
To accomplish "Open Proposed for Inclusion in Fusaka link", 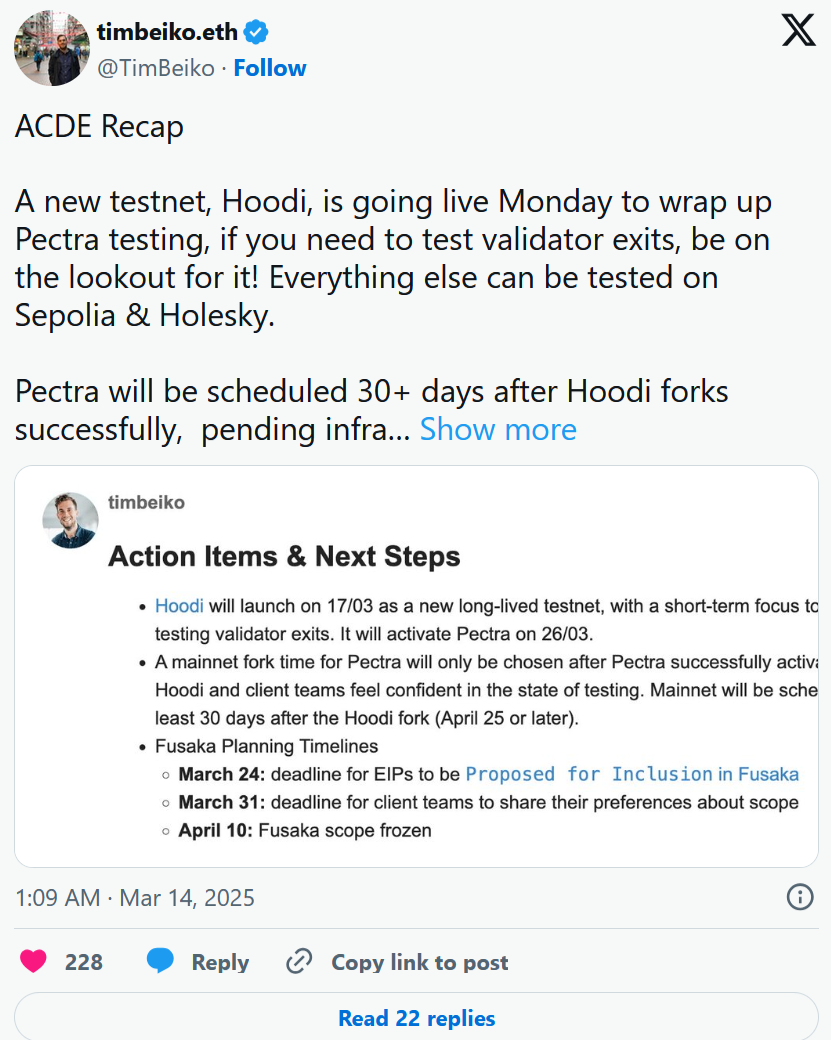I will point(632,774).
